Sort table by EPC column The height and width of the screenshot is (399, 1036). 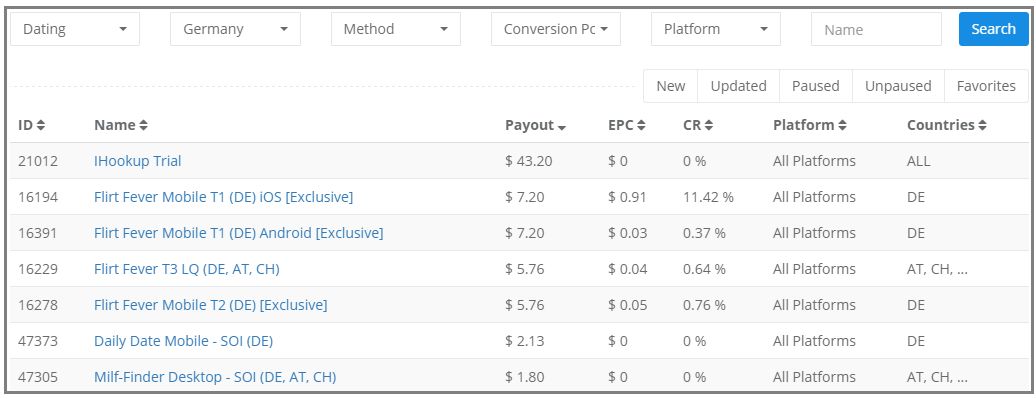pyautogui.click(x=626, y=125)
